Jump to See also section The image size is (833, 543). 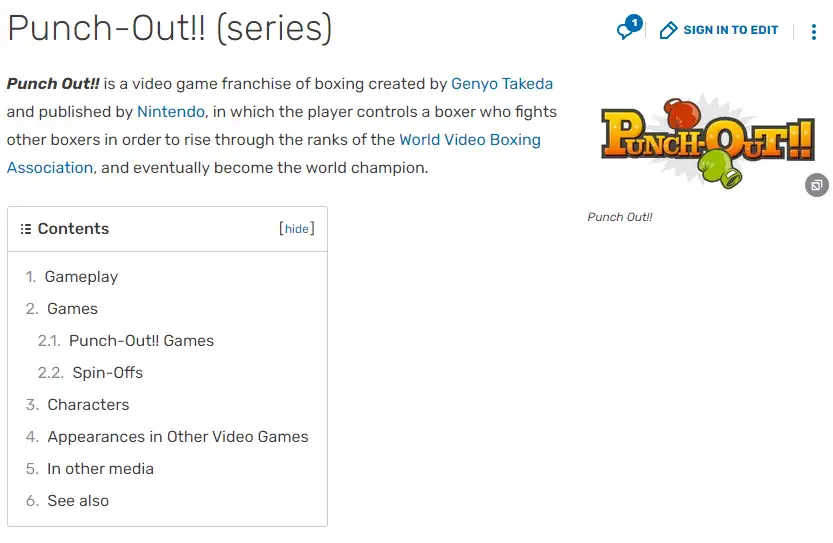tap(78, 500)
